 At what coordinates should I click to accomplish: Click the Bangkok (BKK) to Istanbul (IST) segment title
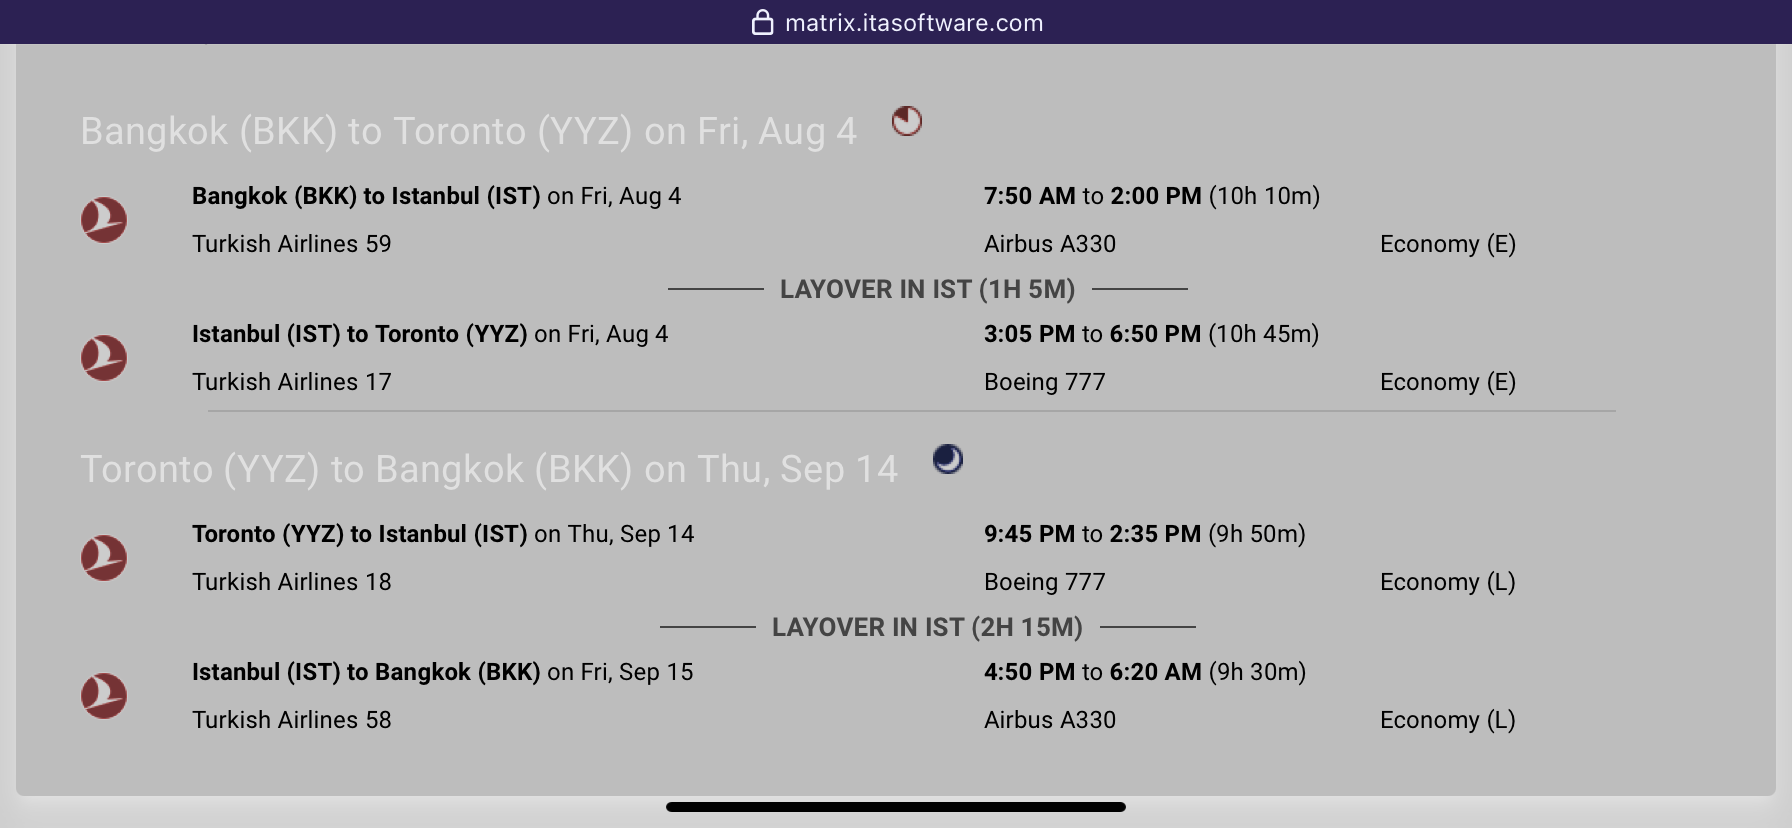point(366,196)
